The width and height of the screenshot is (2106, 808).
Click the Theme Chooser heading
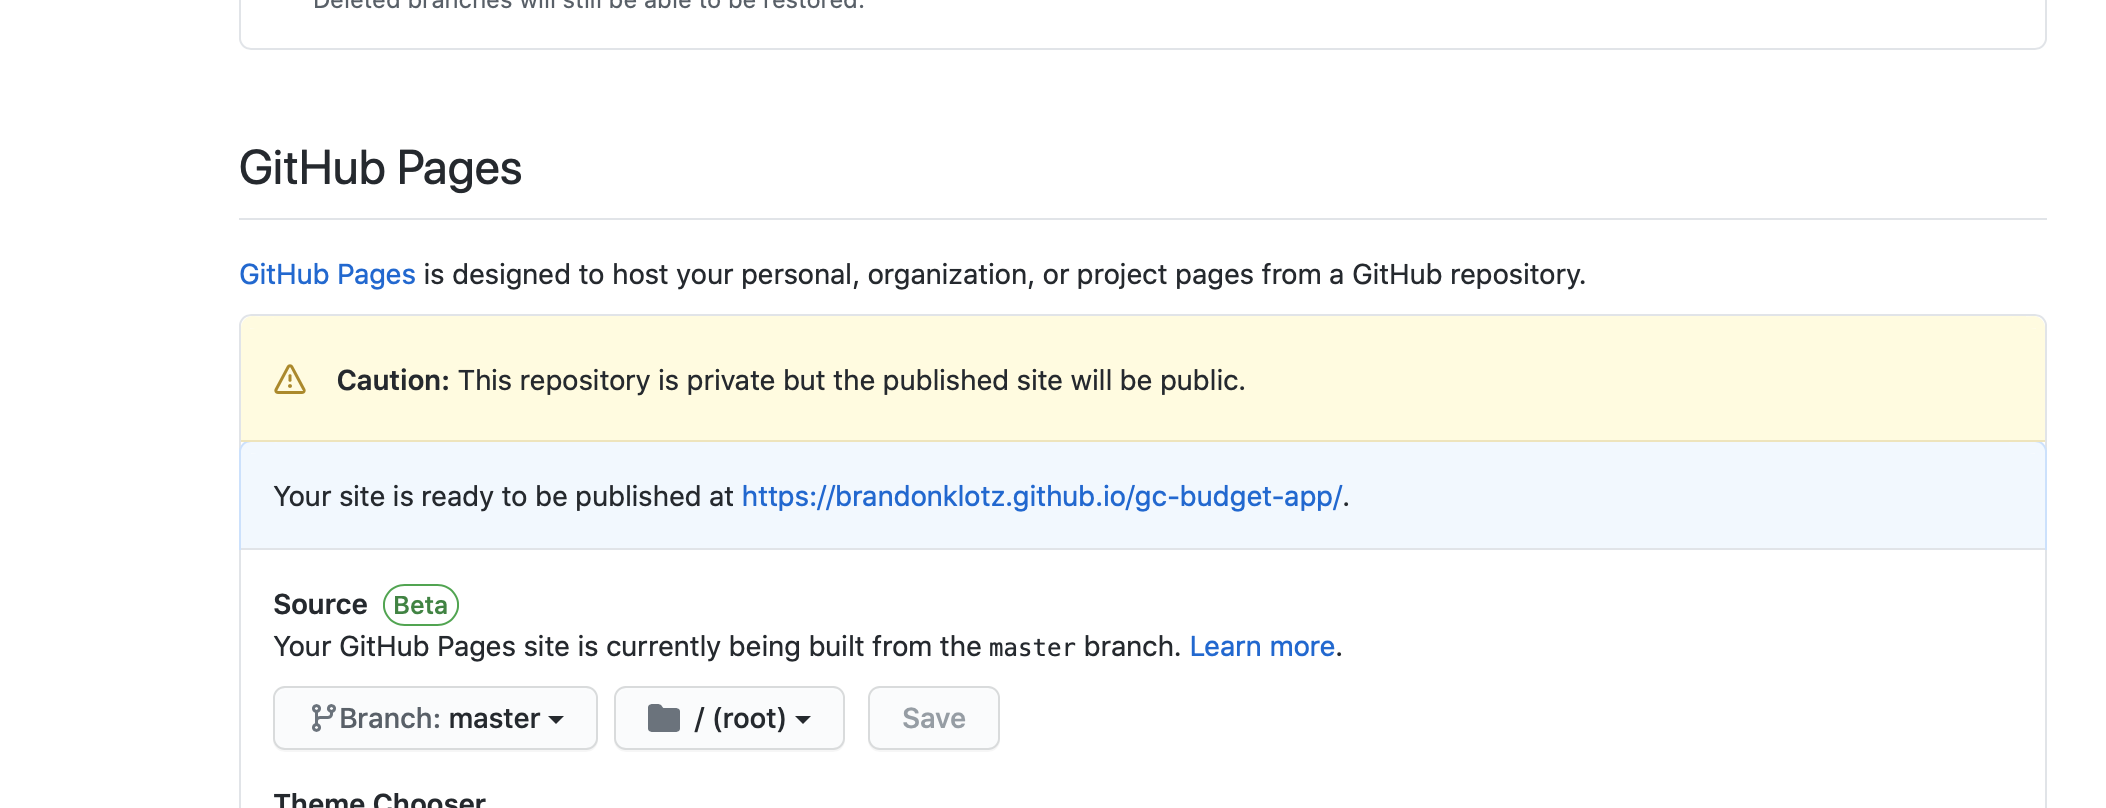[x=380, y=800]
